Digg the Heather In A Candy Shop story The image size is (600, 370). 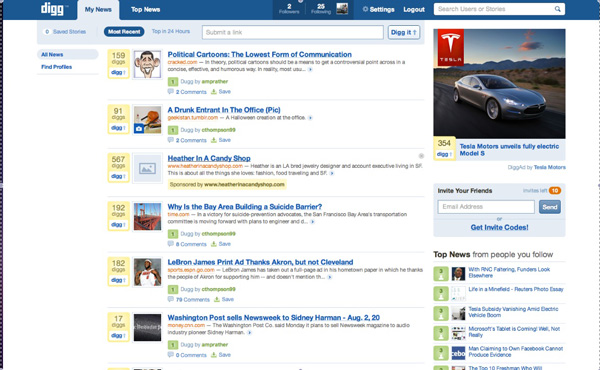(x=118, y=176)
